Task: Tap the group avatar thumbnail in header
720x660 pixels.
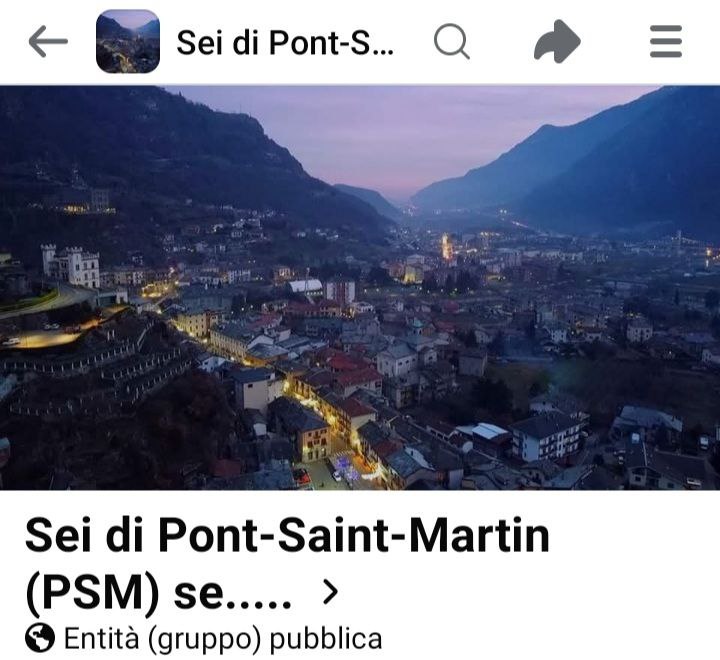Action: [x=128, y=41]
